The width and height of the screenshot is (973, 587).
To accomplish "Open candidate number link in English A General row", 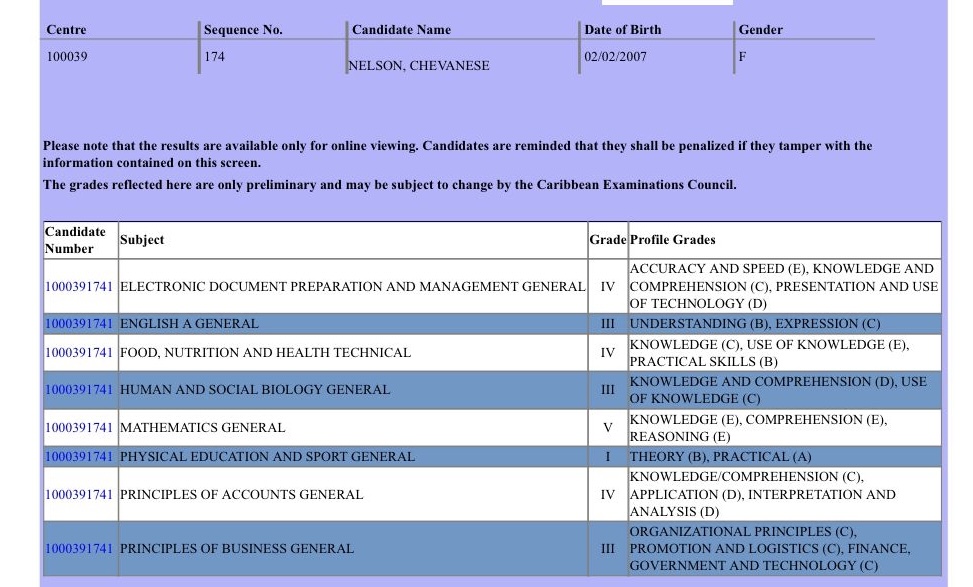I will (x=79, y=324).
